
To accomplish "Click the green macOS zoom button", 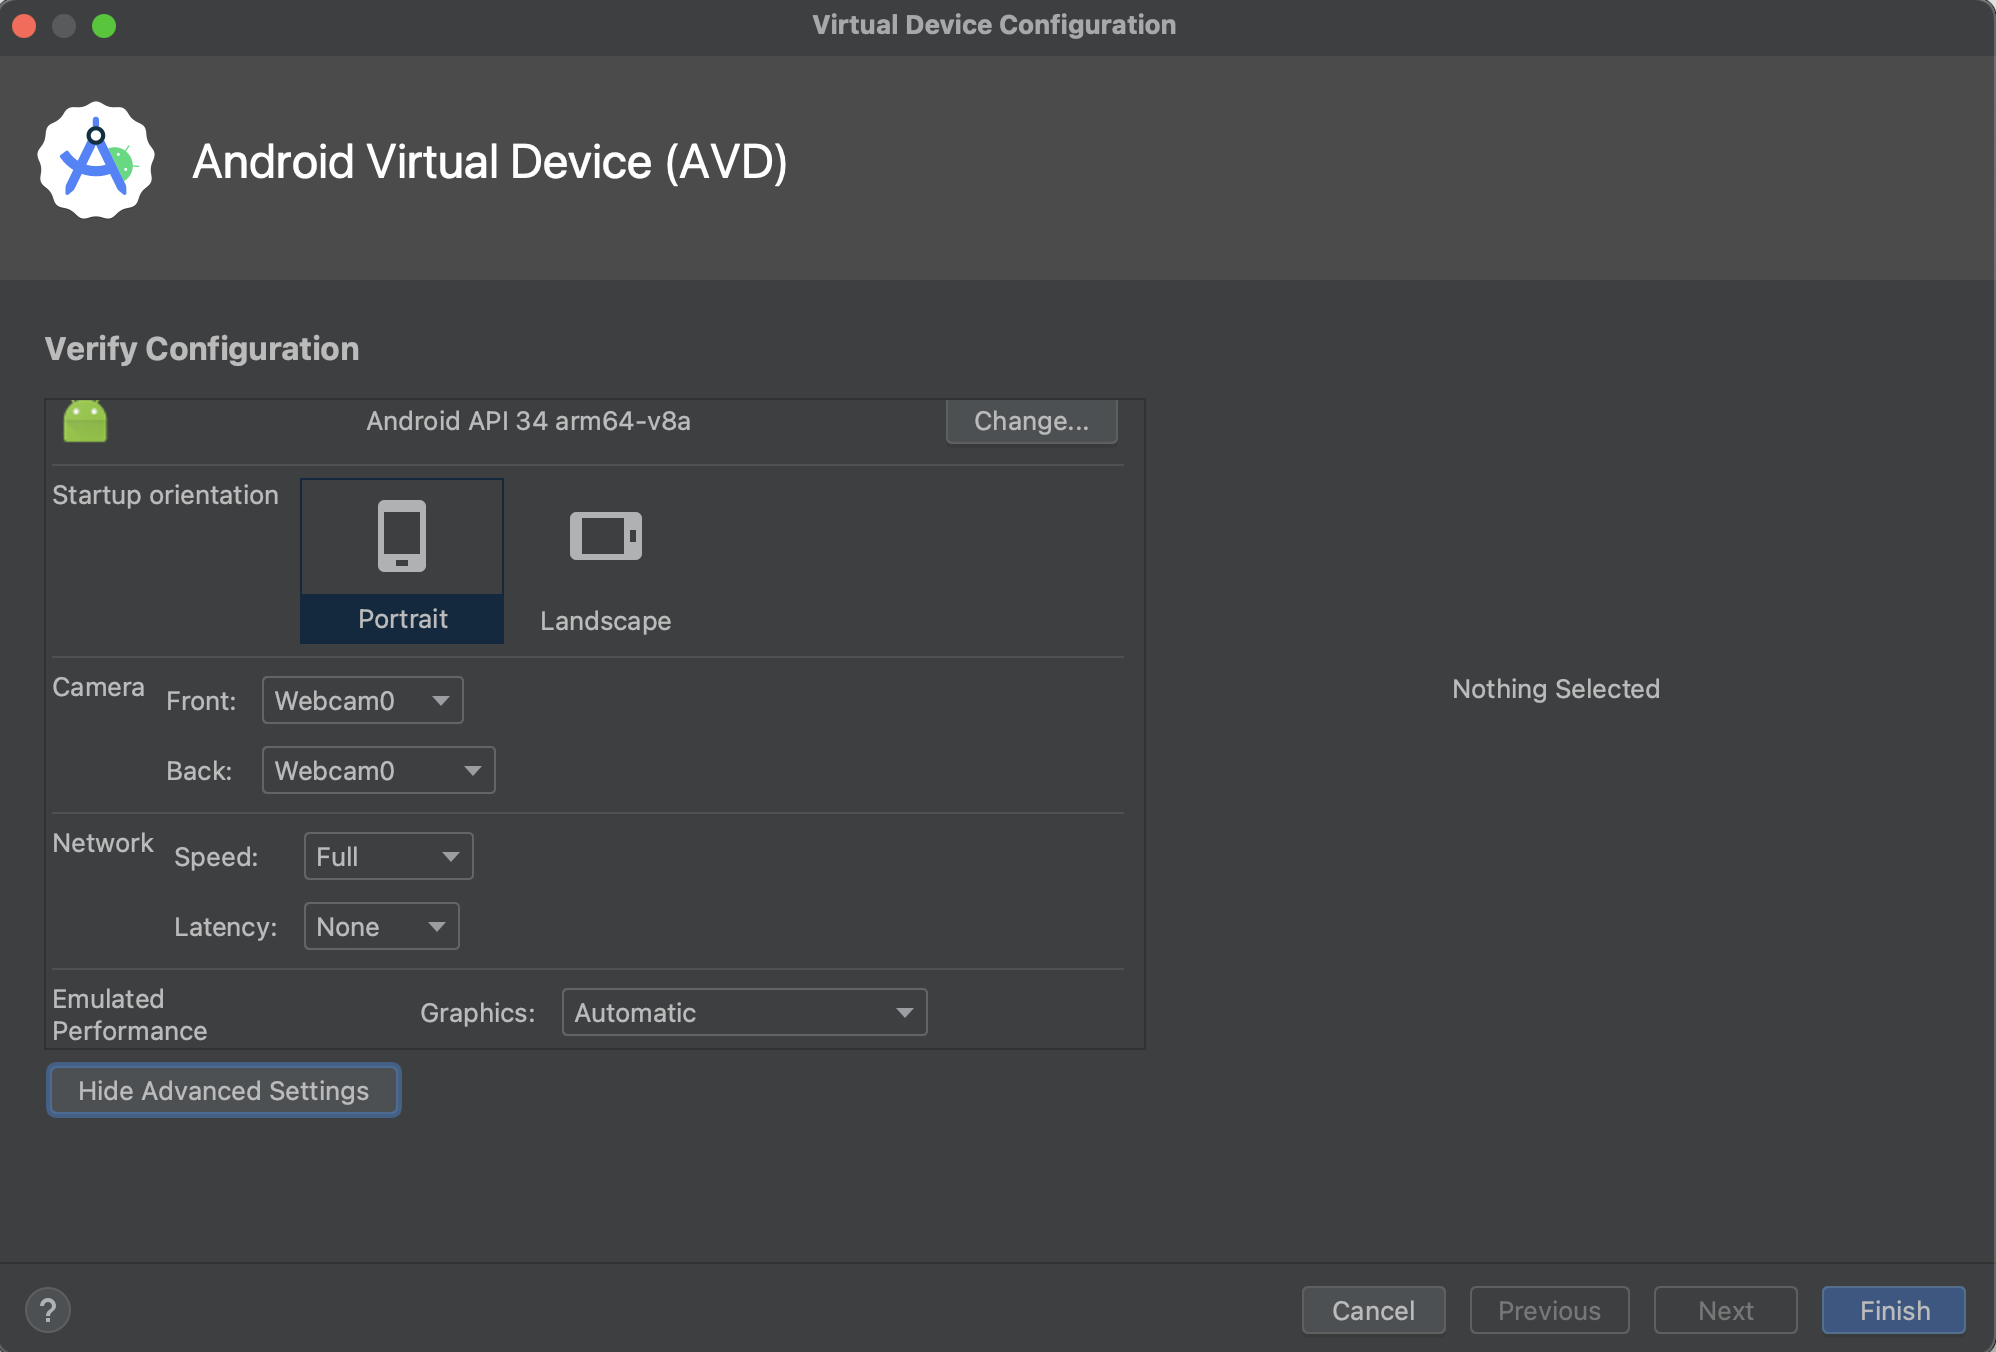I will (x=104, y=26).
